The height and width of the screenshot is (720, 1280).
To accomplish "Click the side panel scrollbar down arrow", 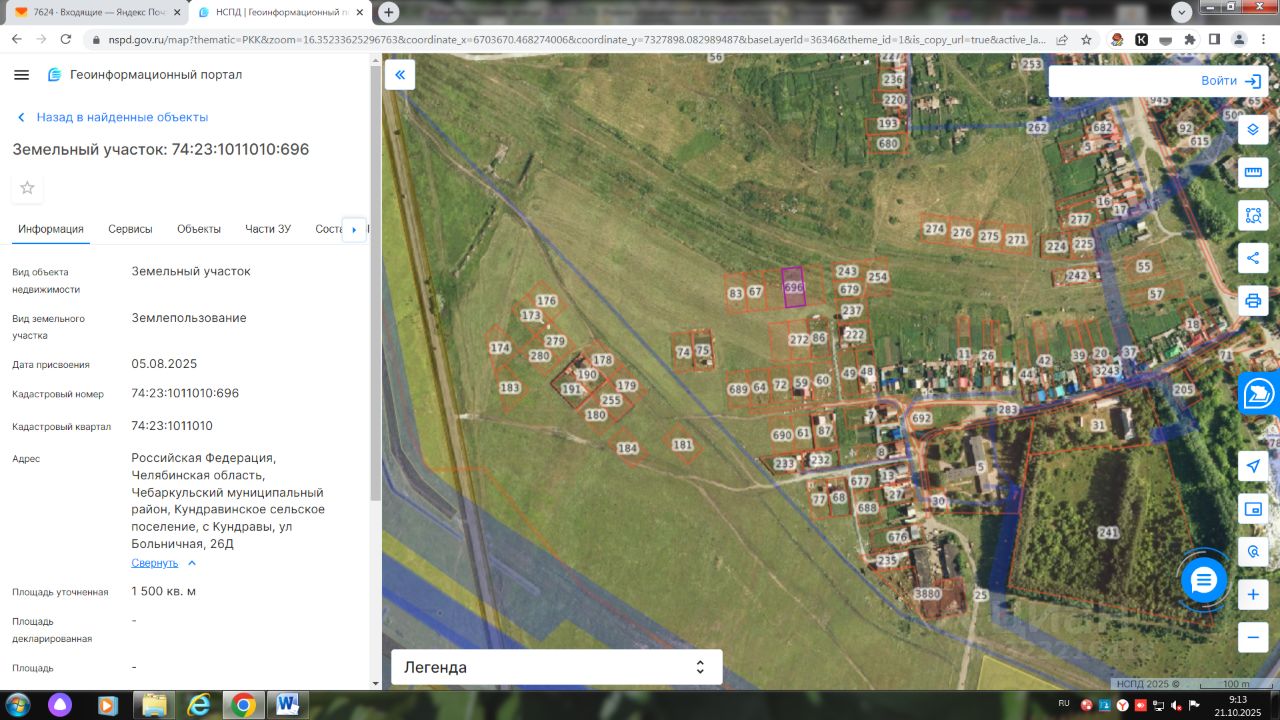I will tap(376, 683).
